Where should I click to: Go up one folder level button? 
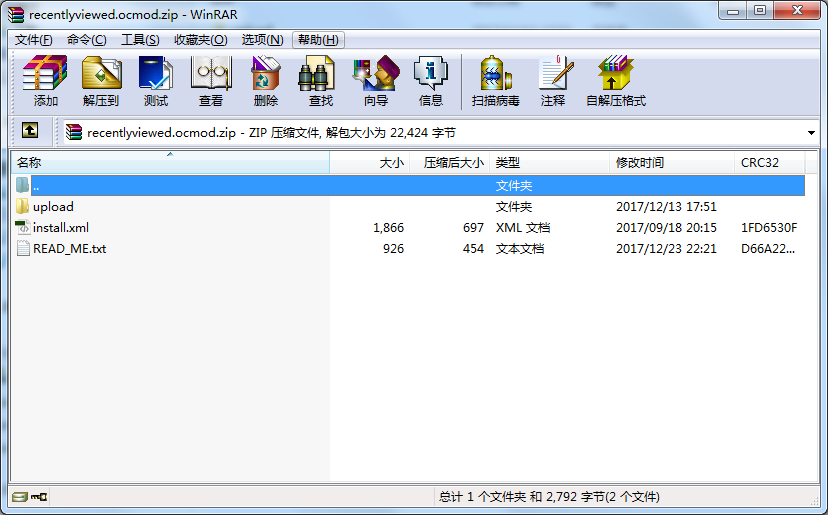[x=30, y=130]
